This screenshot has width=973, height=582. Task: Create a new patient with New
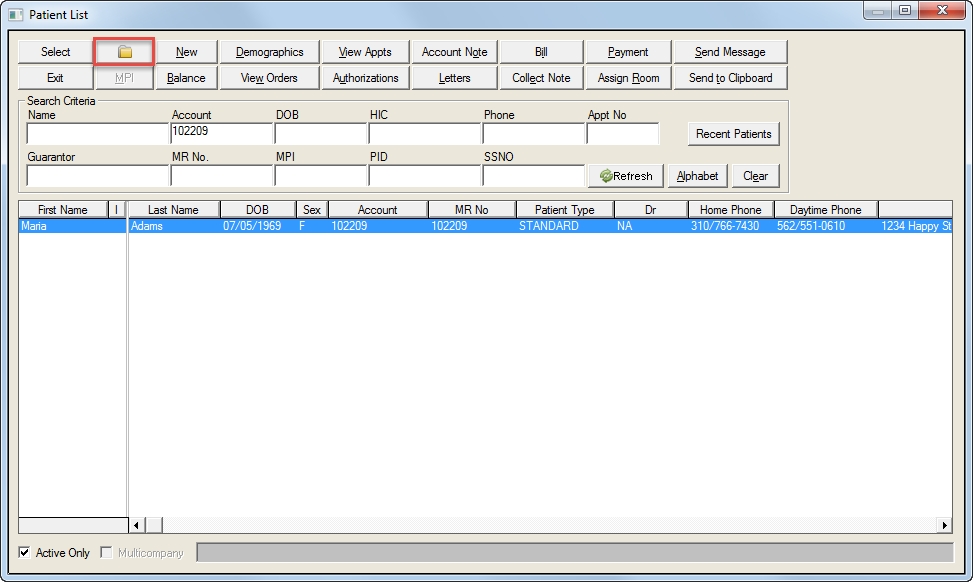[x=186, y=51]
